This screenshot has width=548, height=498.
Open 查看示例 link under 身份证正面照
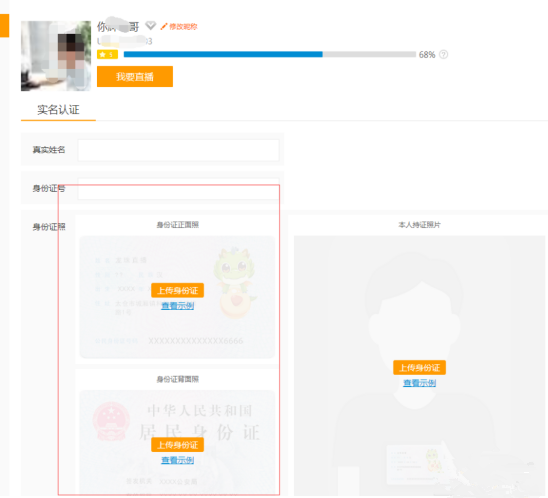[x=178, y=306]
